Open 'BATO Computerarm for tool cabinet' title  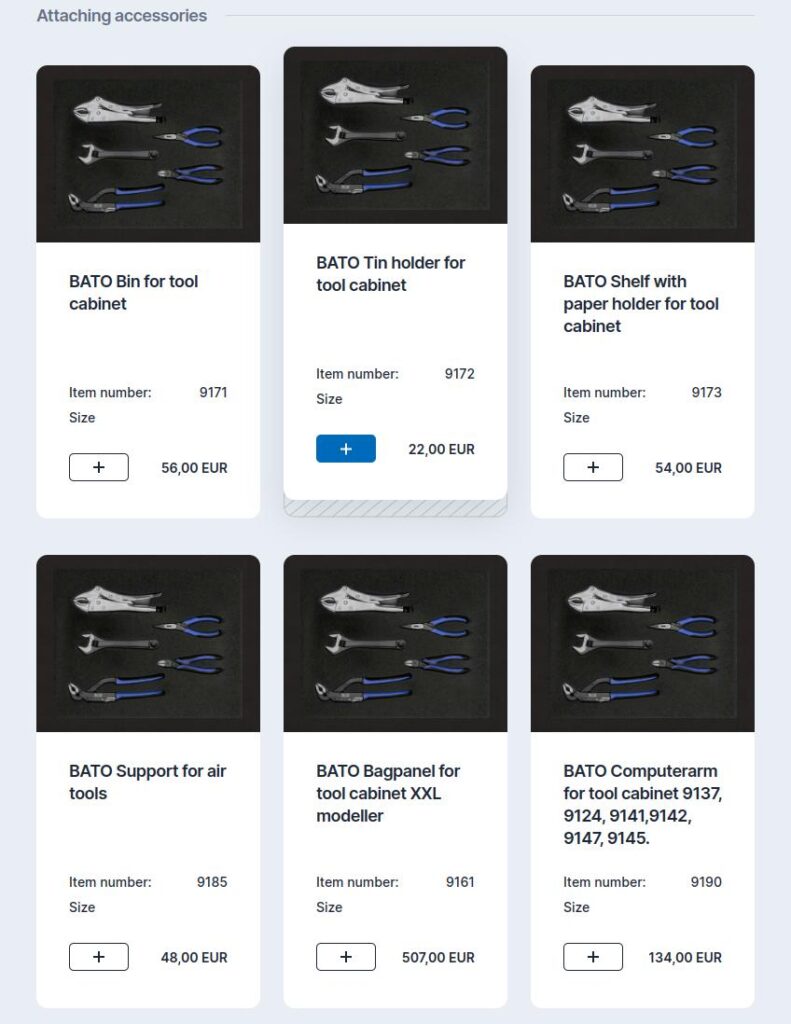[x=643, y=804]
